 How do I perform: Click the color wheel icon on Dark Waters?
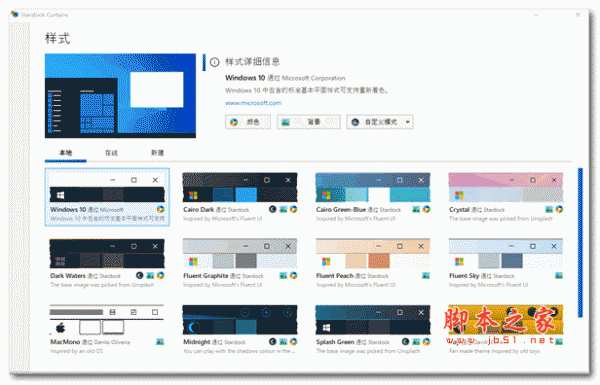point(161,276)
